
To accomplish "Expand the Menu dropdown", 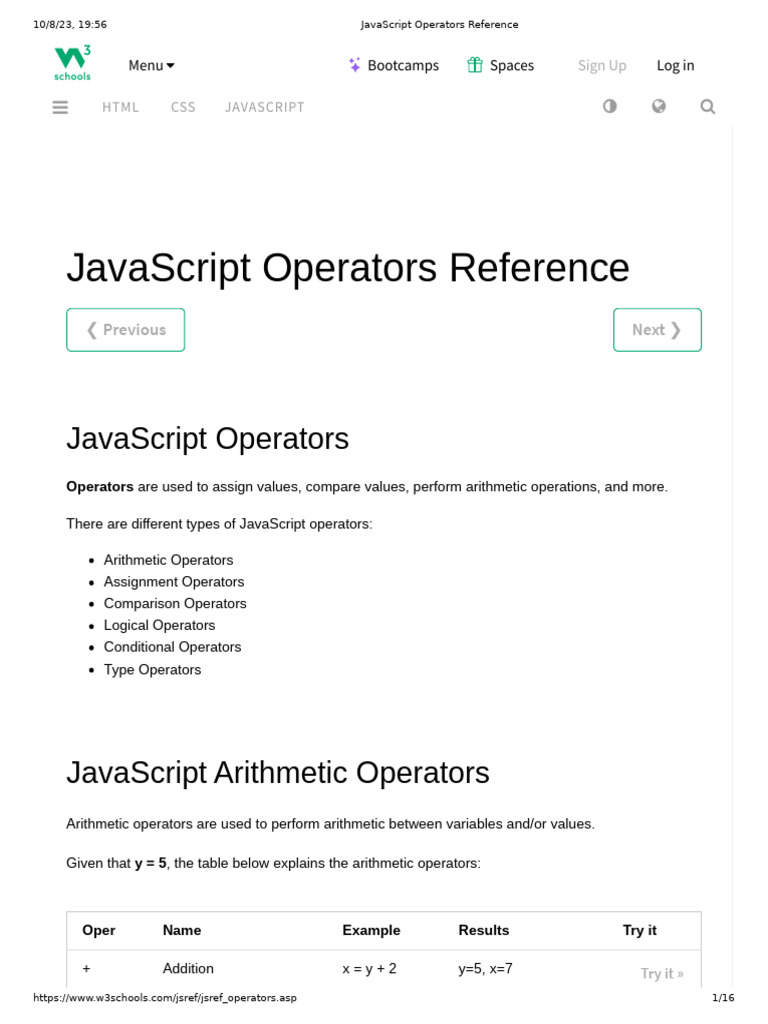I will (151, 65).
